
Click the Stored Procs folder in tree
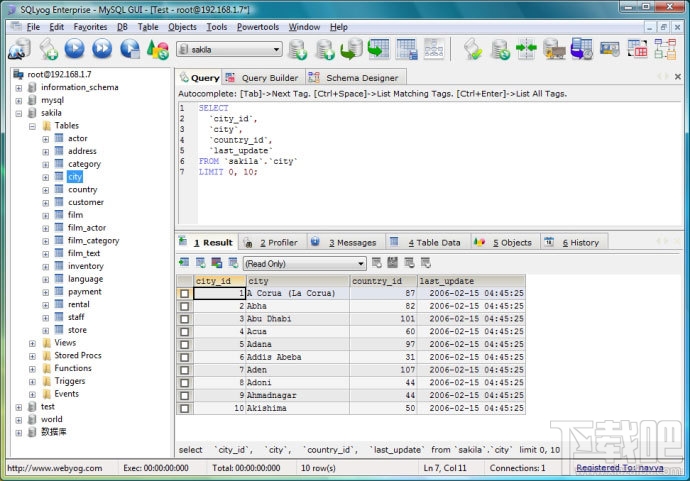77,355
